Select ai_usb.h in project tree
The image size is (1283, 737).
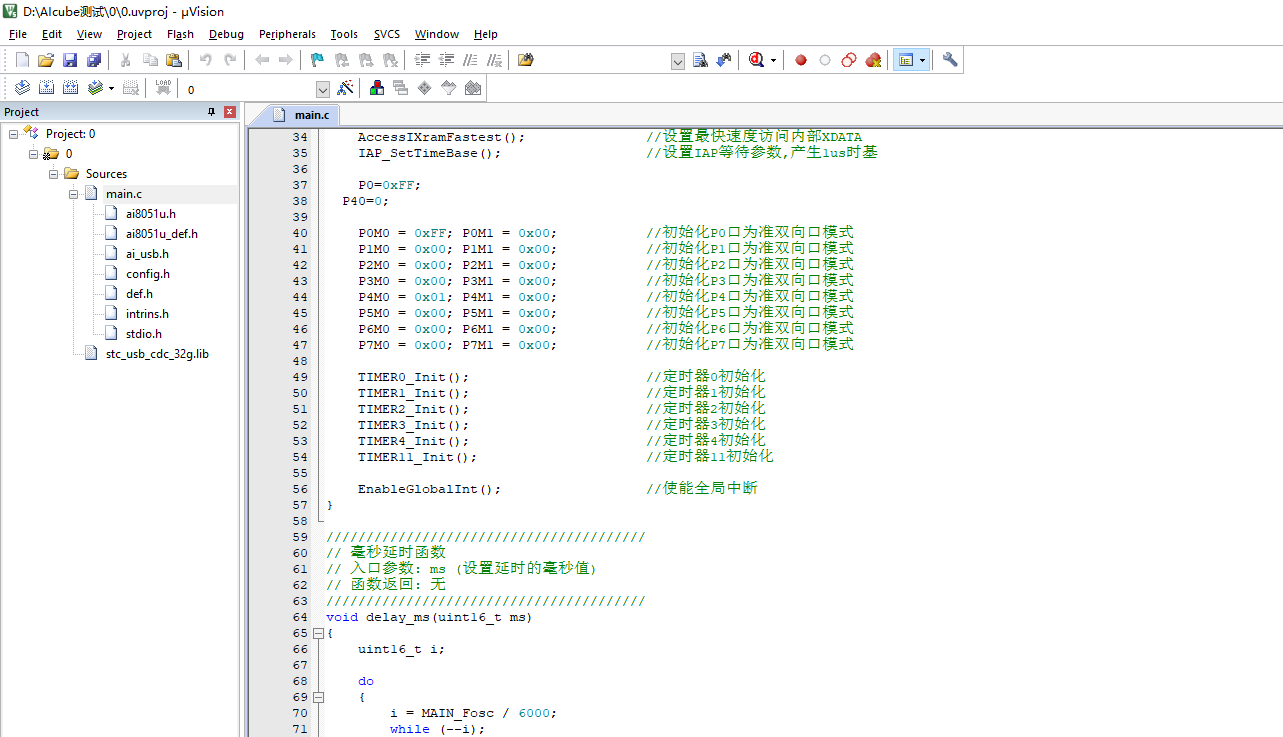click(x=147, y=254)
